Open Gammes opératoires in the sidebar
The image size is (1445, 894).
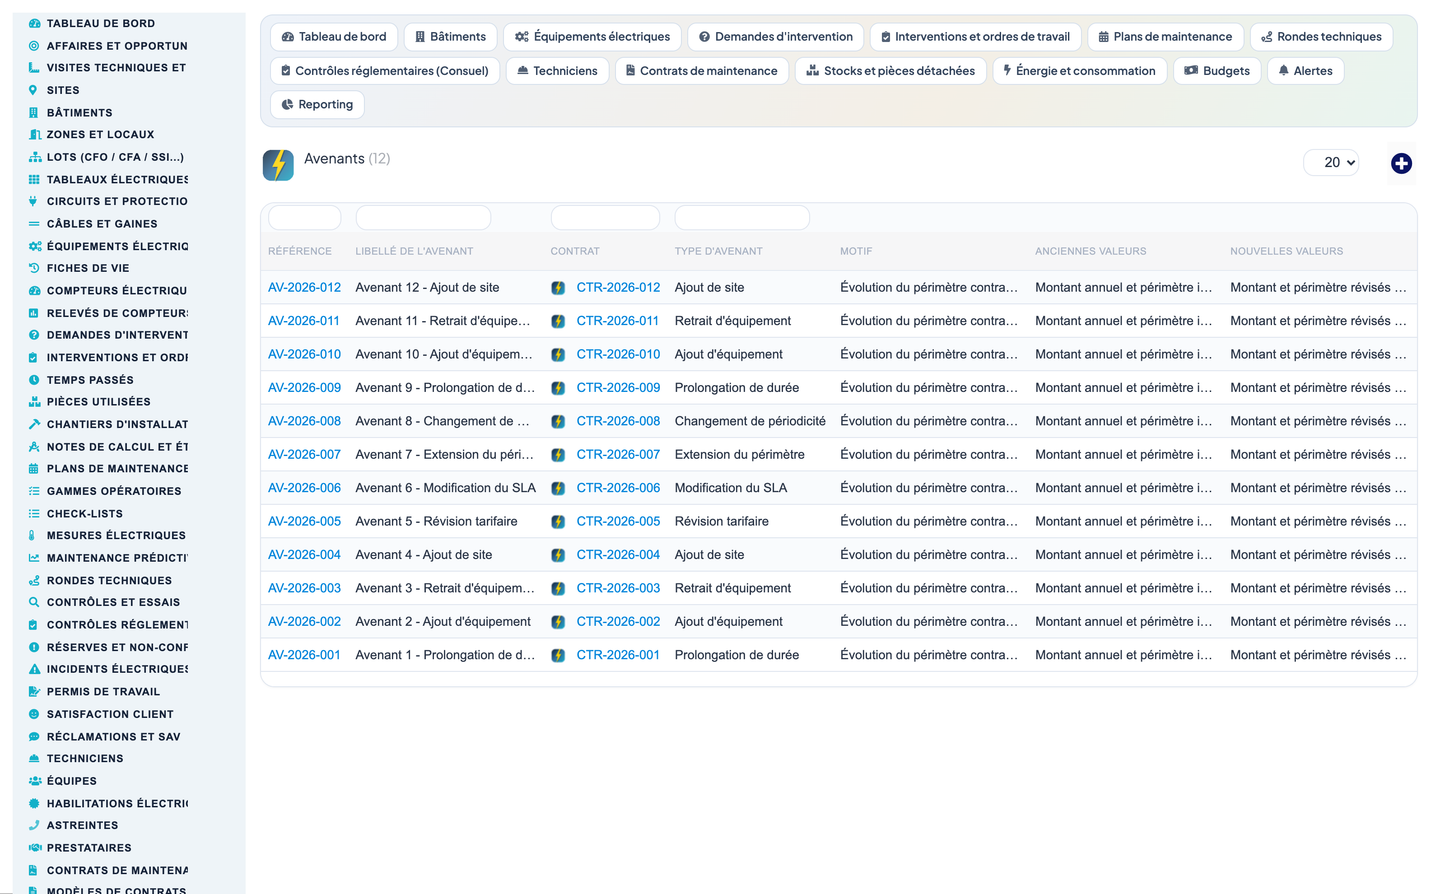pos(114,491)
